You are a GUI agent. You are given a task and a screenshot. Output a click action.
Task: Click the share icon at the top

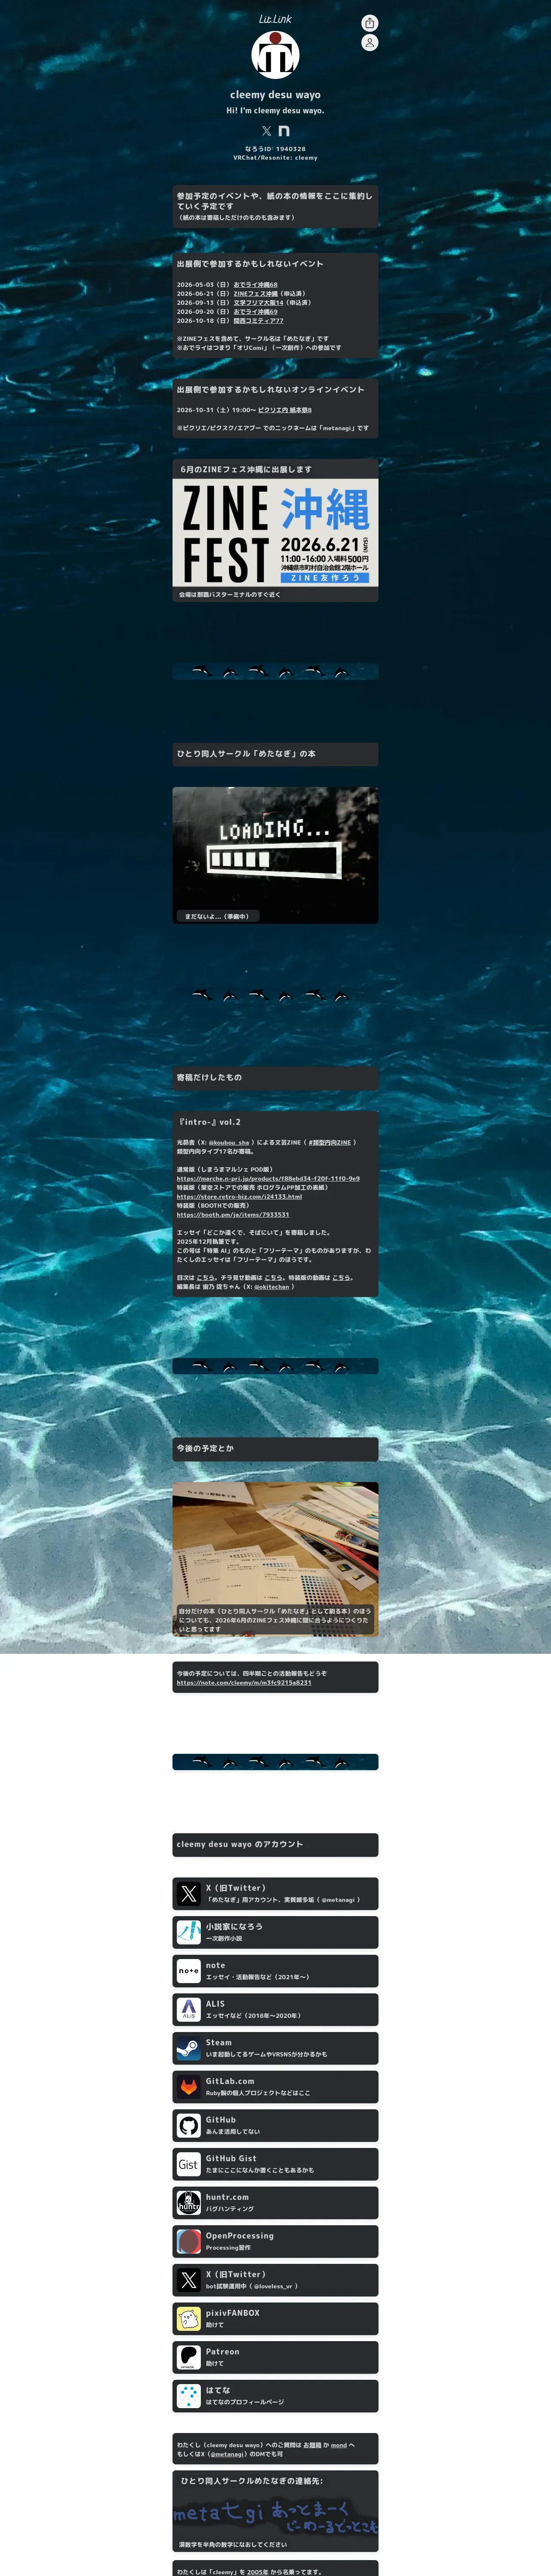(x=370, y=23)
